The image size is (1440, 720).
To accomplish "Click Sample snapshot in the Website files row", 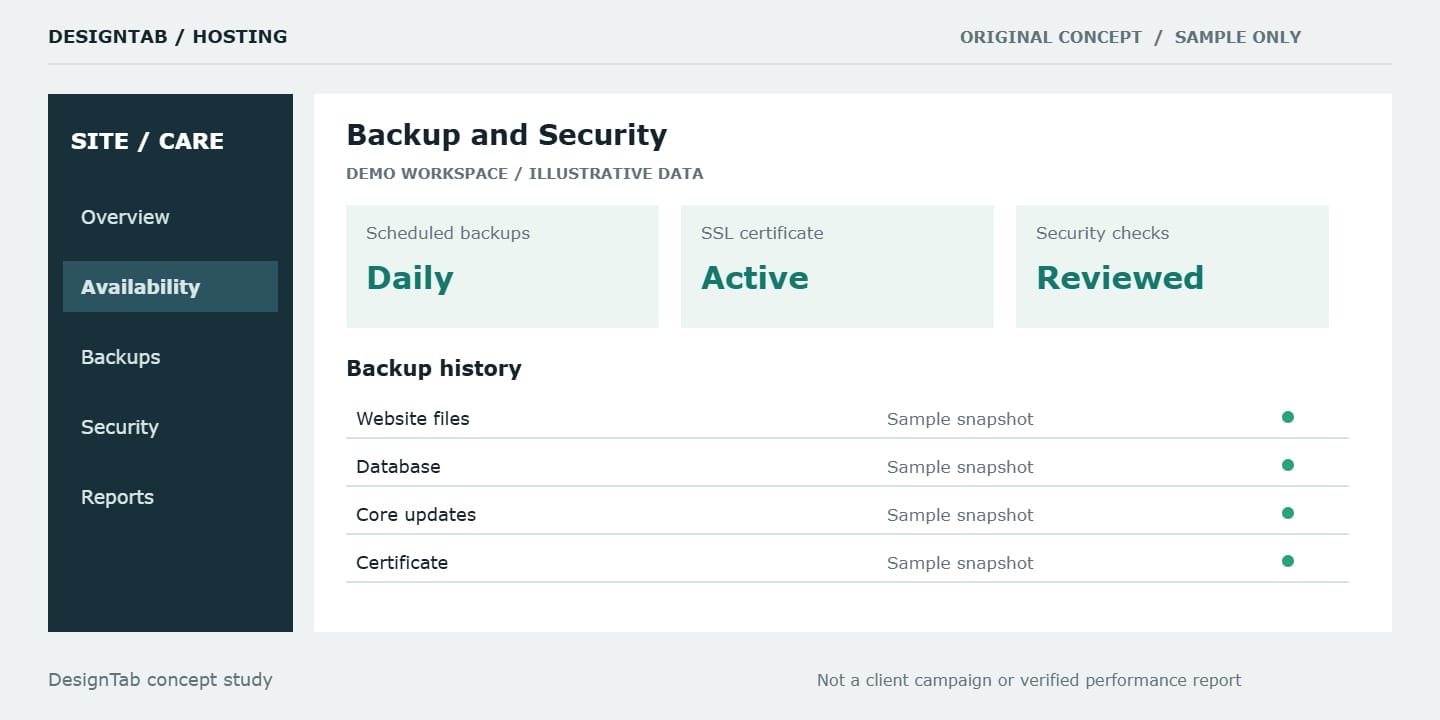I will (960, 419).
